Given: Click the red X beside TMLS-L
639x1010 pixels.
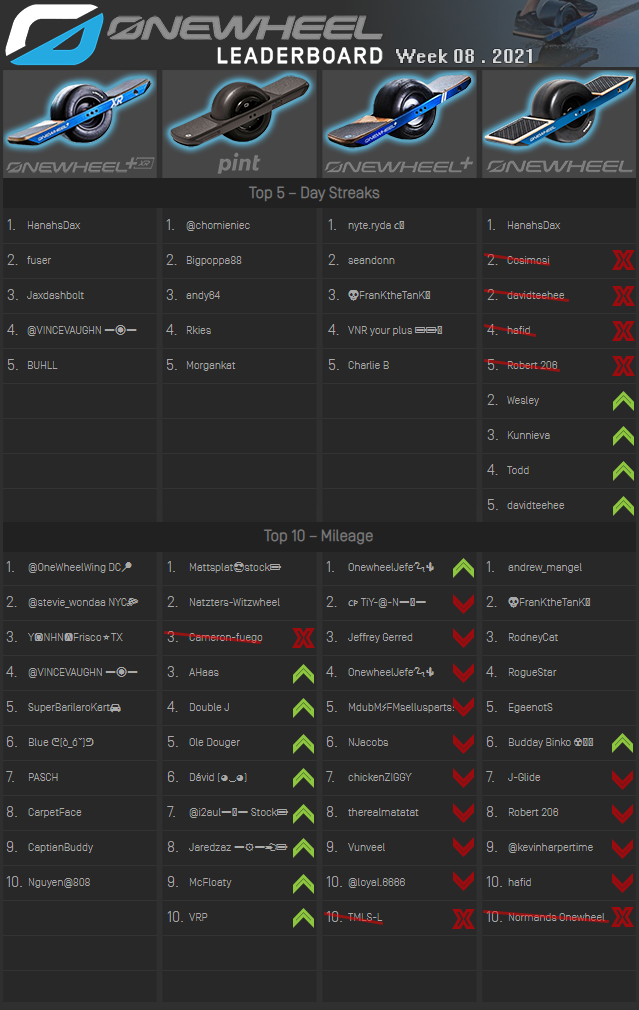Looking at the screenshot, I should pos(462,918).
